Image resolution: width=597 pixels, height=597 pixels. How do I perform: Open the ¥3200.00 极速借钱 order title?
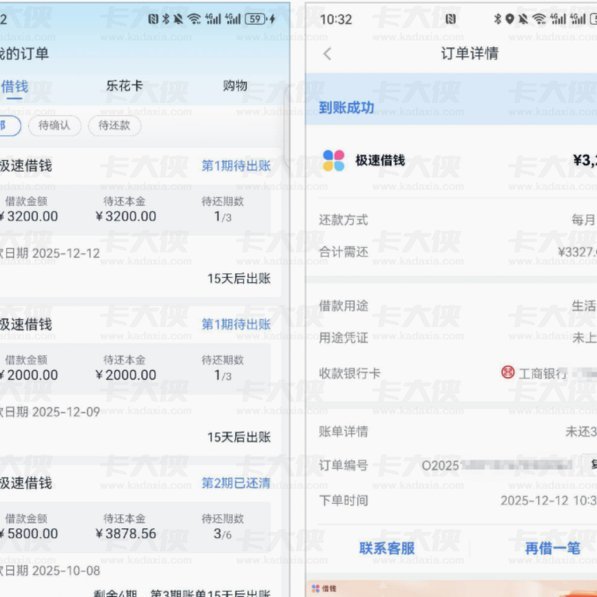pyautogui.click(x=26, y=166)
